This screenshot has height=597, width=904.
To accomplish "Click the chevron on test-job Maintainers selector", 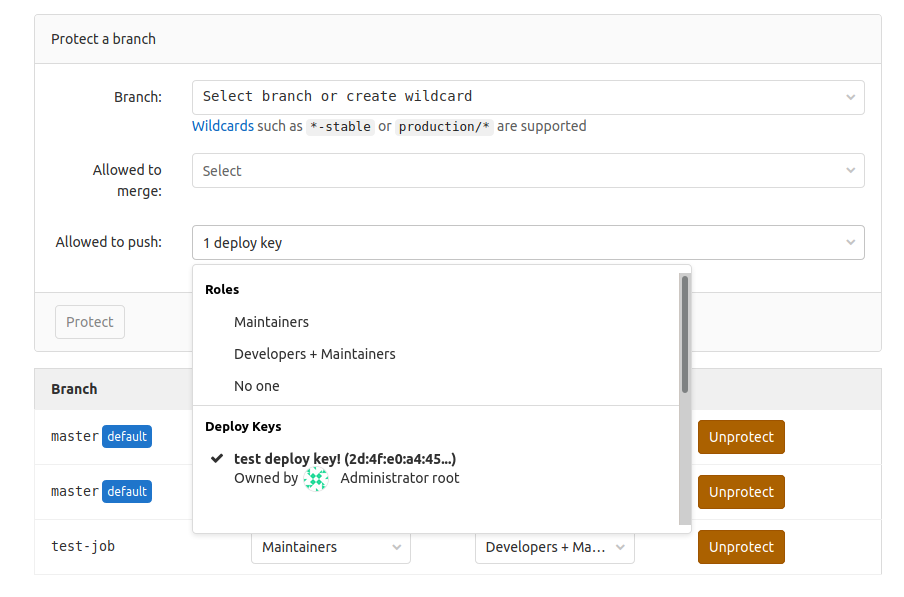I will pos(396,547).
